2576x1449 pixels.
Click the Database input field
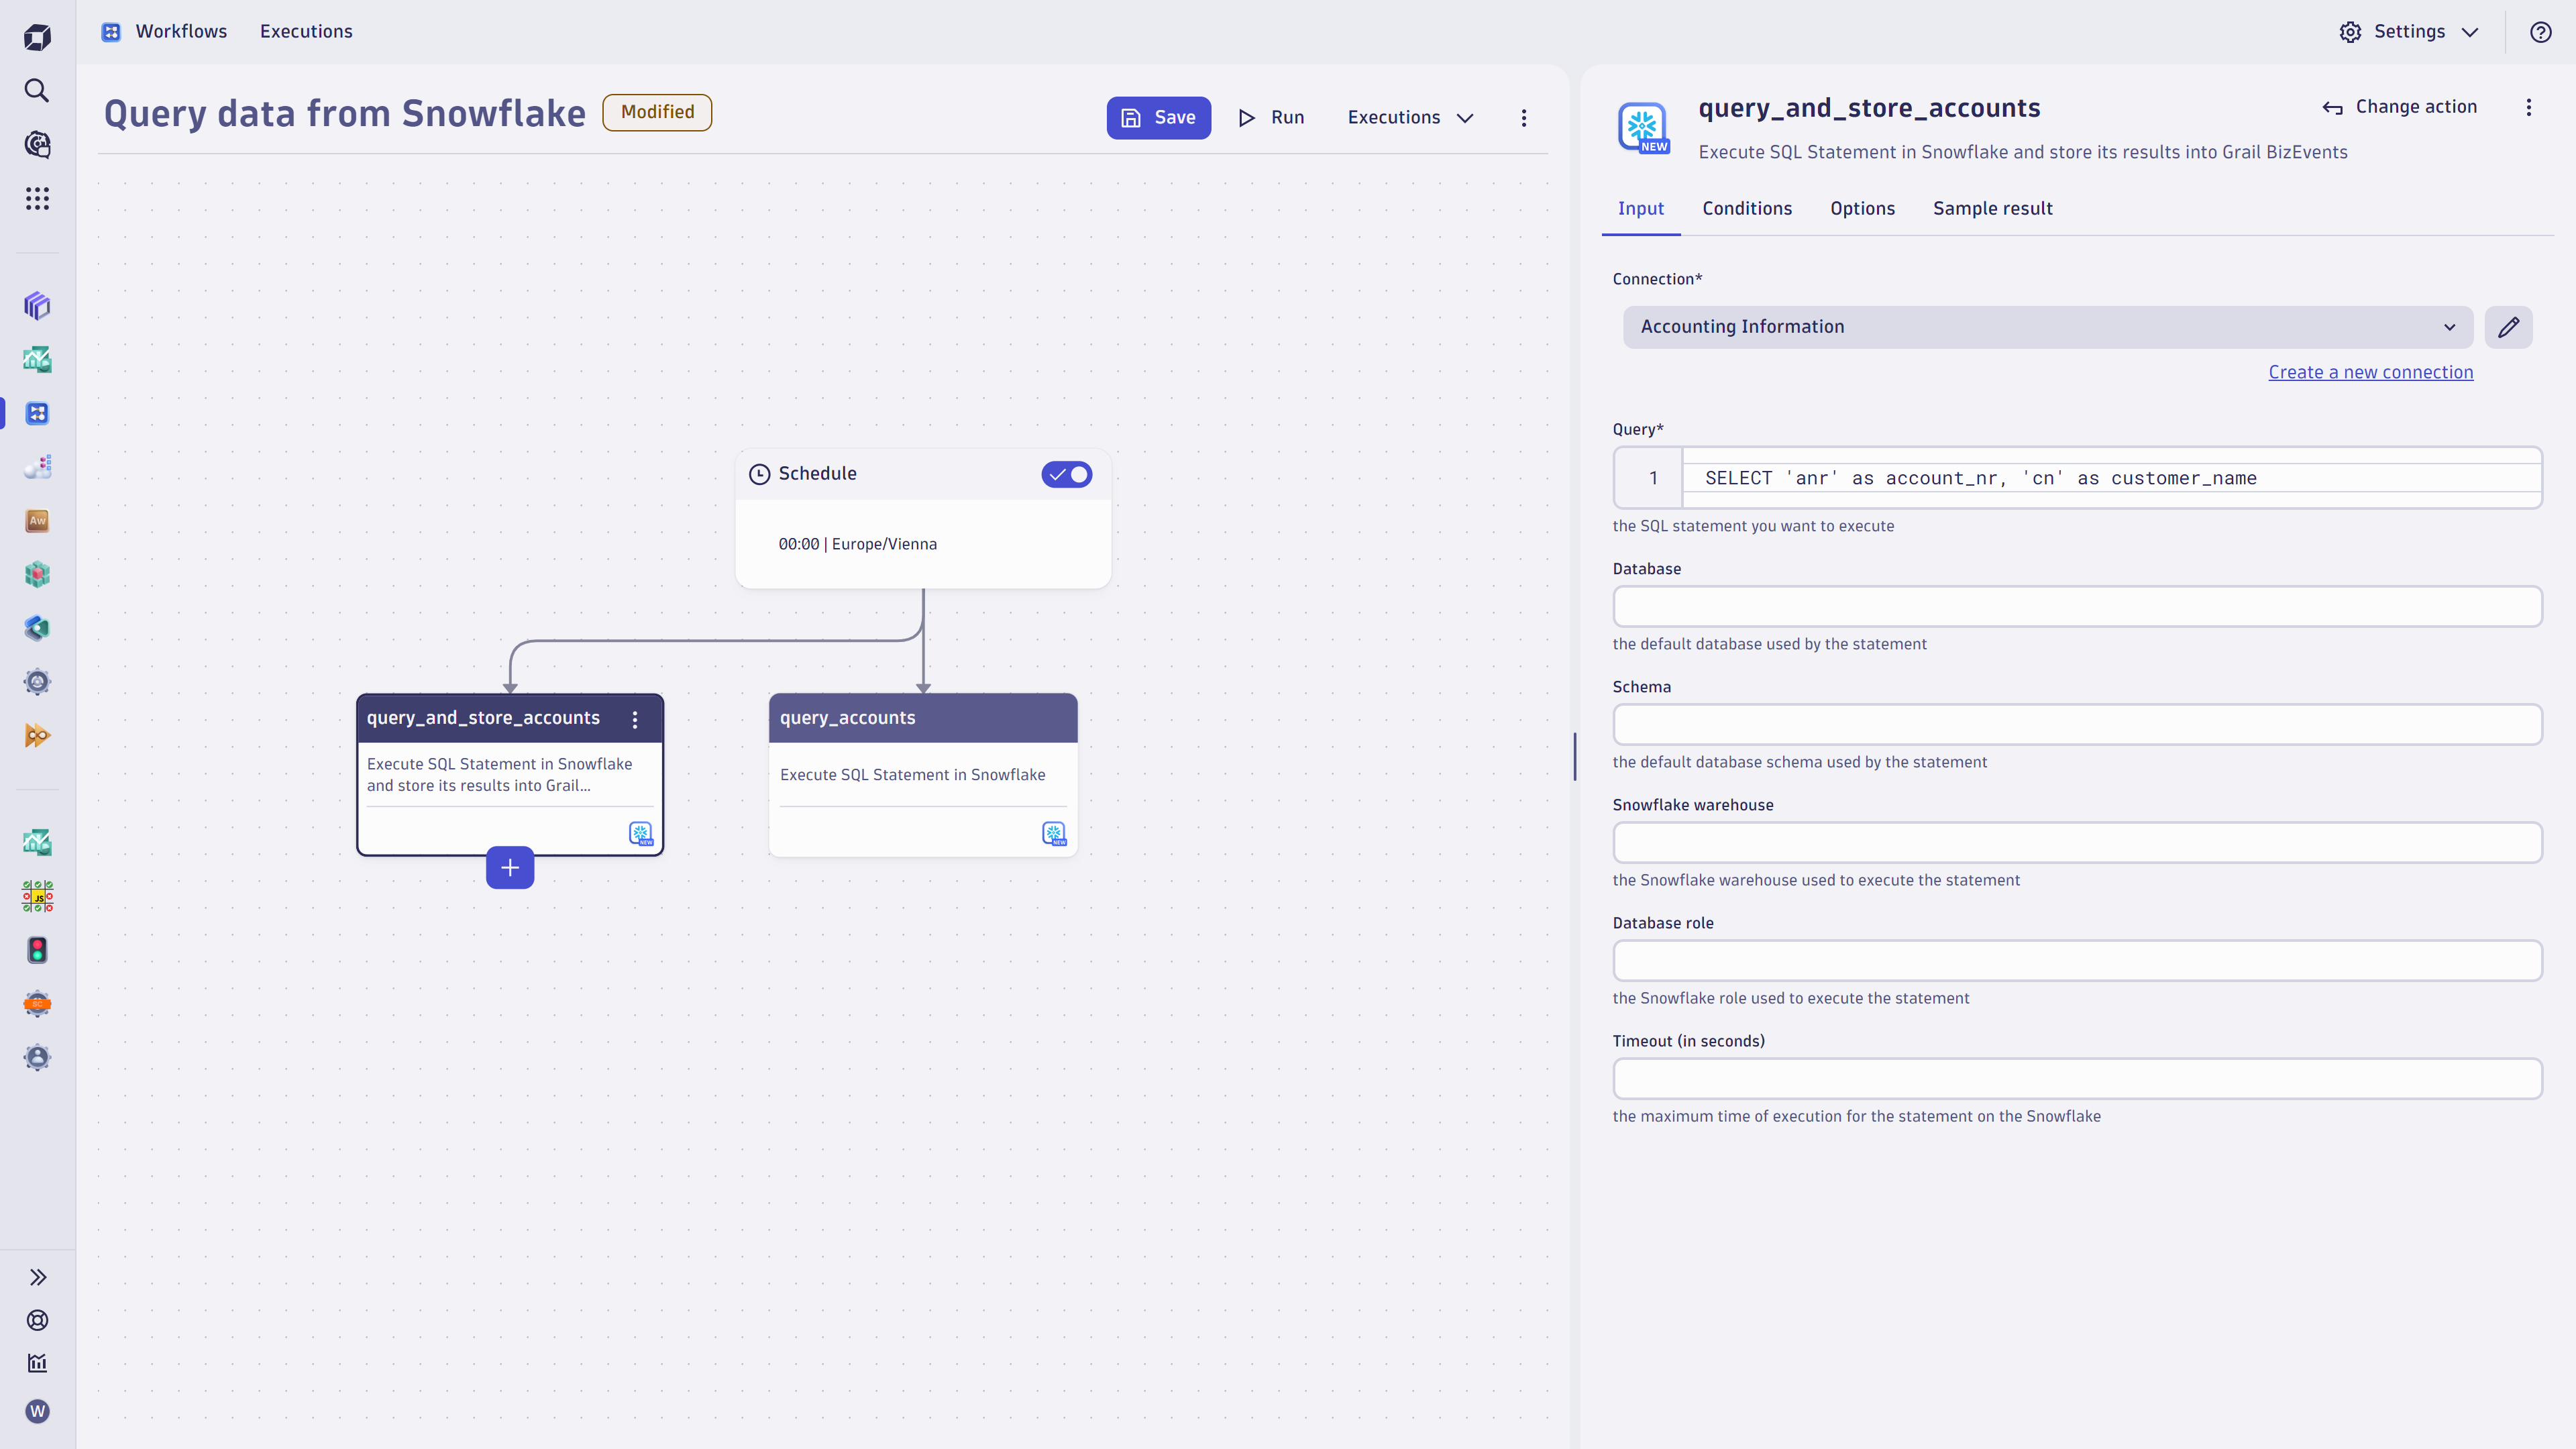pos(2076,606)
